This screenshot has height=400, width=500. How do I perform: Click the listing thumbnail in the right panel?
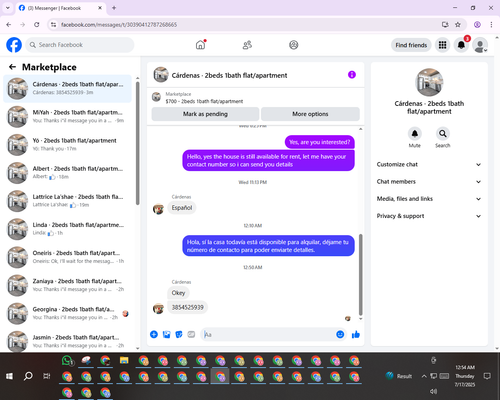(x=429, y=82)
